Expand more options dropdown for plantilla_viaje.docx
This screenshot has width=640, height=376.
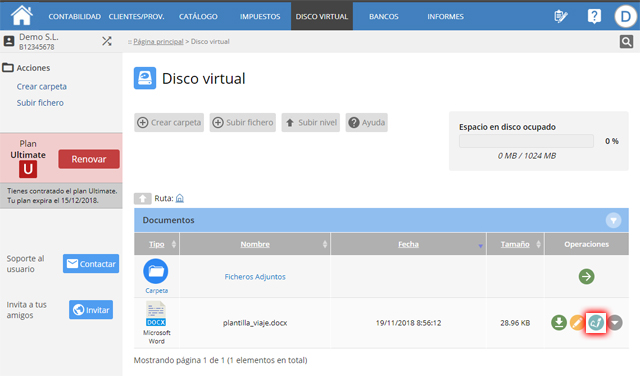click(615, 323)
